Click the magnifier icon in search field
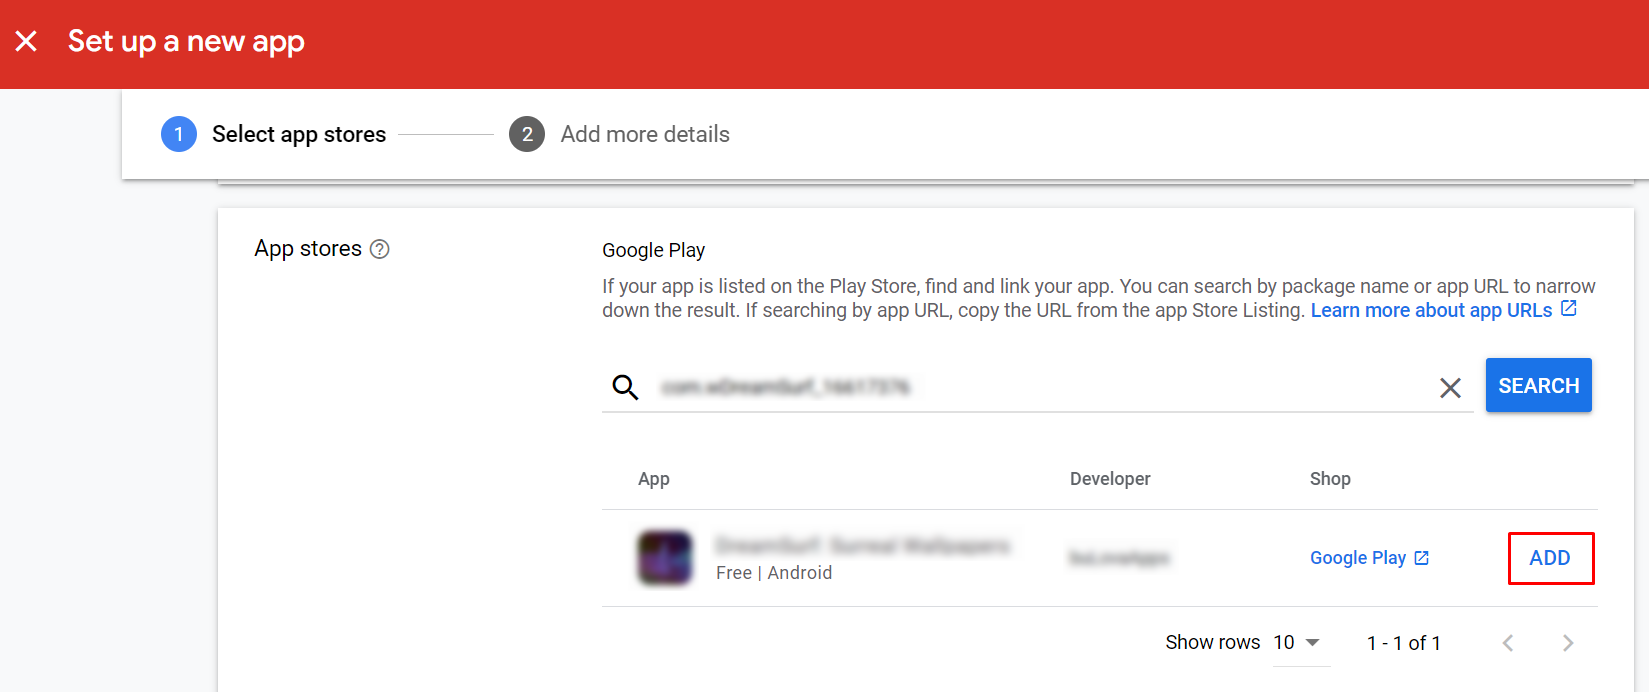Viewport: 1649px width, 692px height. tap(625, 387)
